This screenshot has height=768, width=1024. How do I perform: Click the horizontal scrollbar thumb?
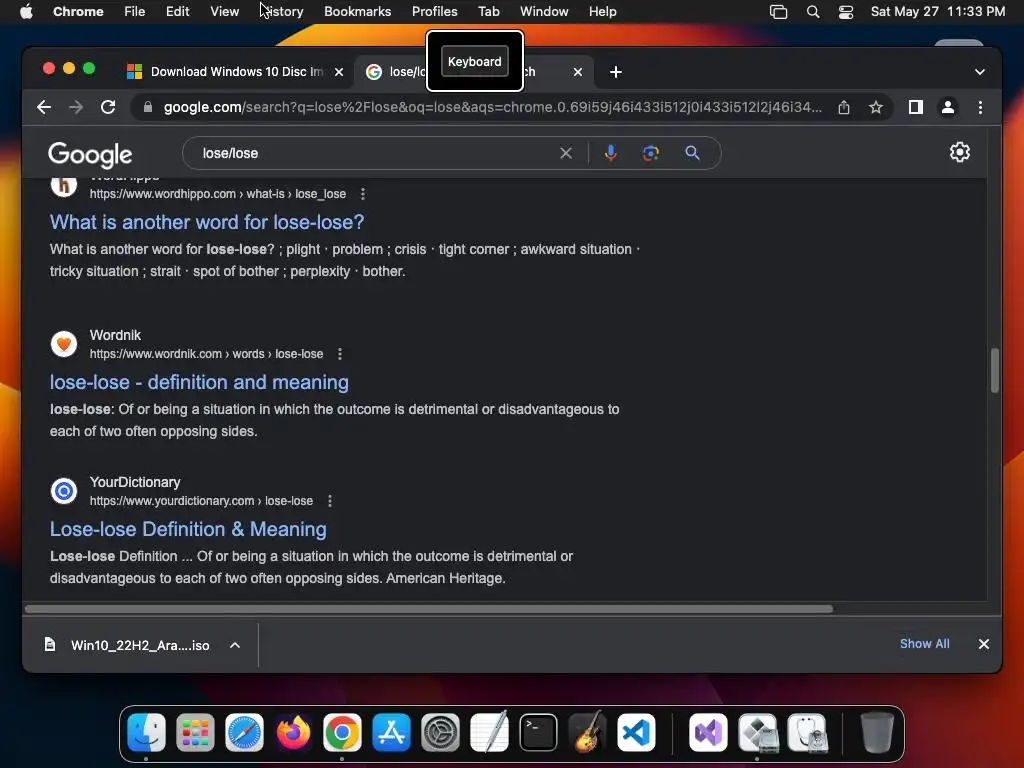click(429, 609)
